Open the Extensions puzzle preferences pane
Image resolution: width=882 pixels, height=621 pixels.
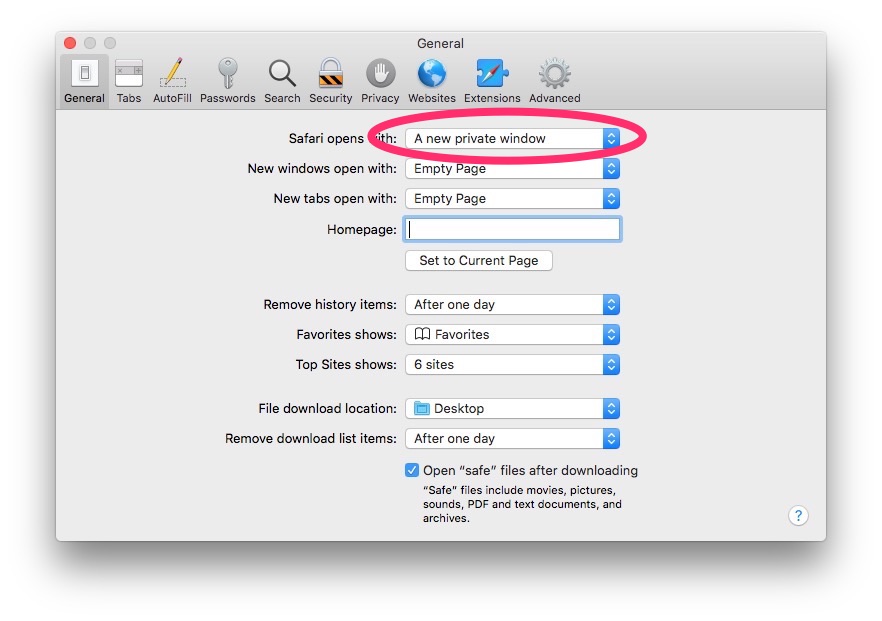[492, 81]
